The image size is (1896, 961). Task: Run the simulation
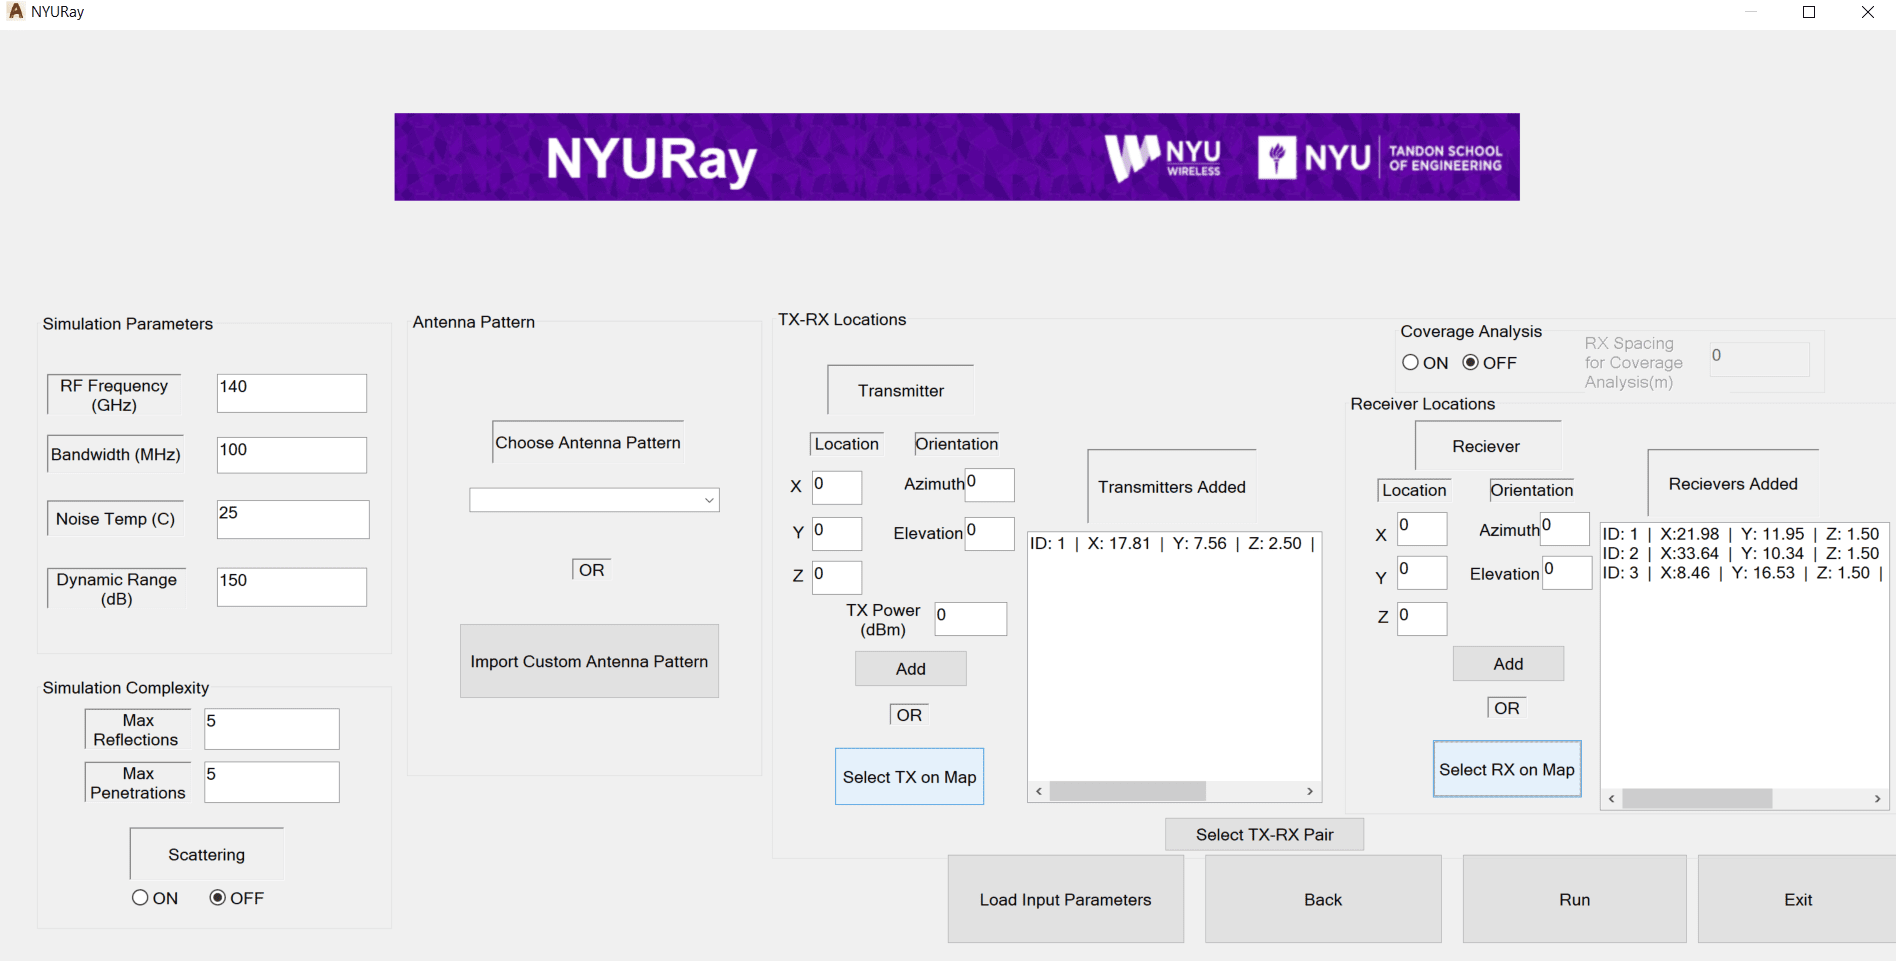1574,899
